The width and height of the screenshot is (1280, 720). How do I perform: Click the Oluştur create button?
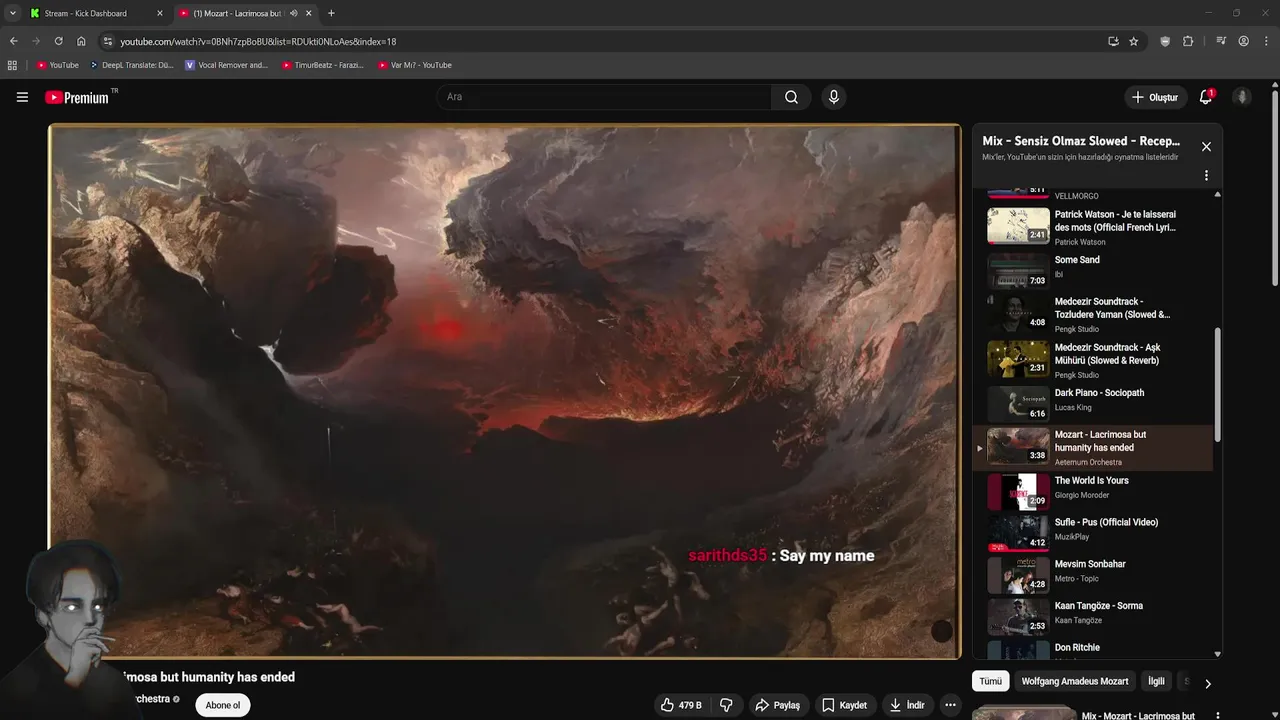pos(1154,97)
